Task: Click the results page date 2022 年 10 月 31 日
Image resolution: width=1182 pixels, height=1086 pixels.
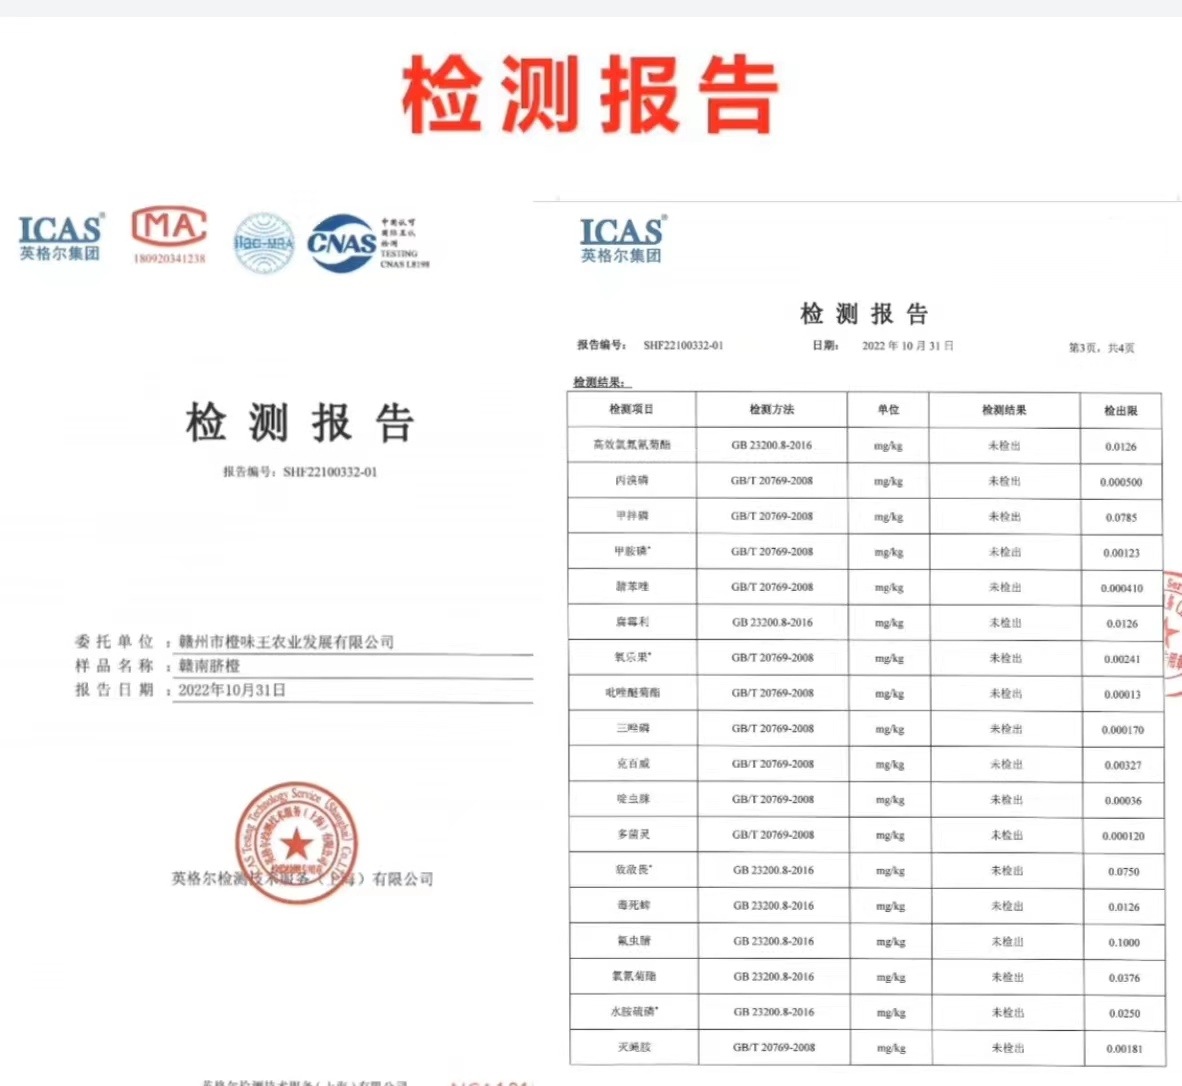Action: 908,346
